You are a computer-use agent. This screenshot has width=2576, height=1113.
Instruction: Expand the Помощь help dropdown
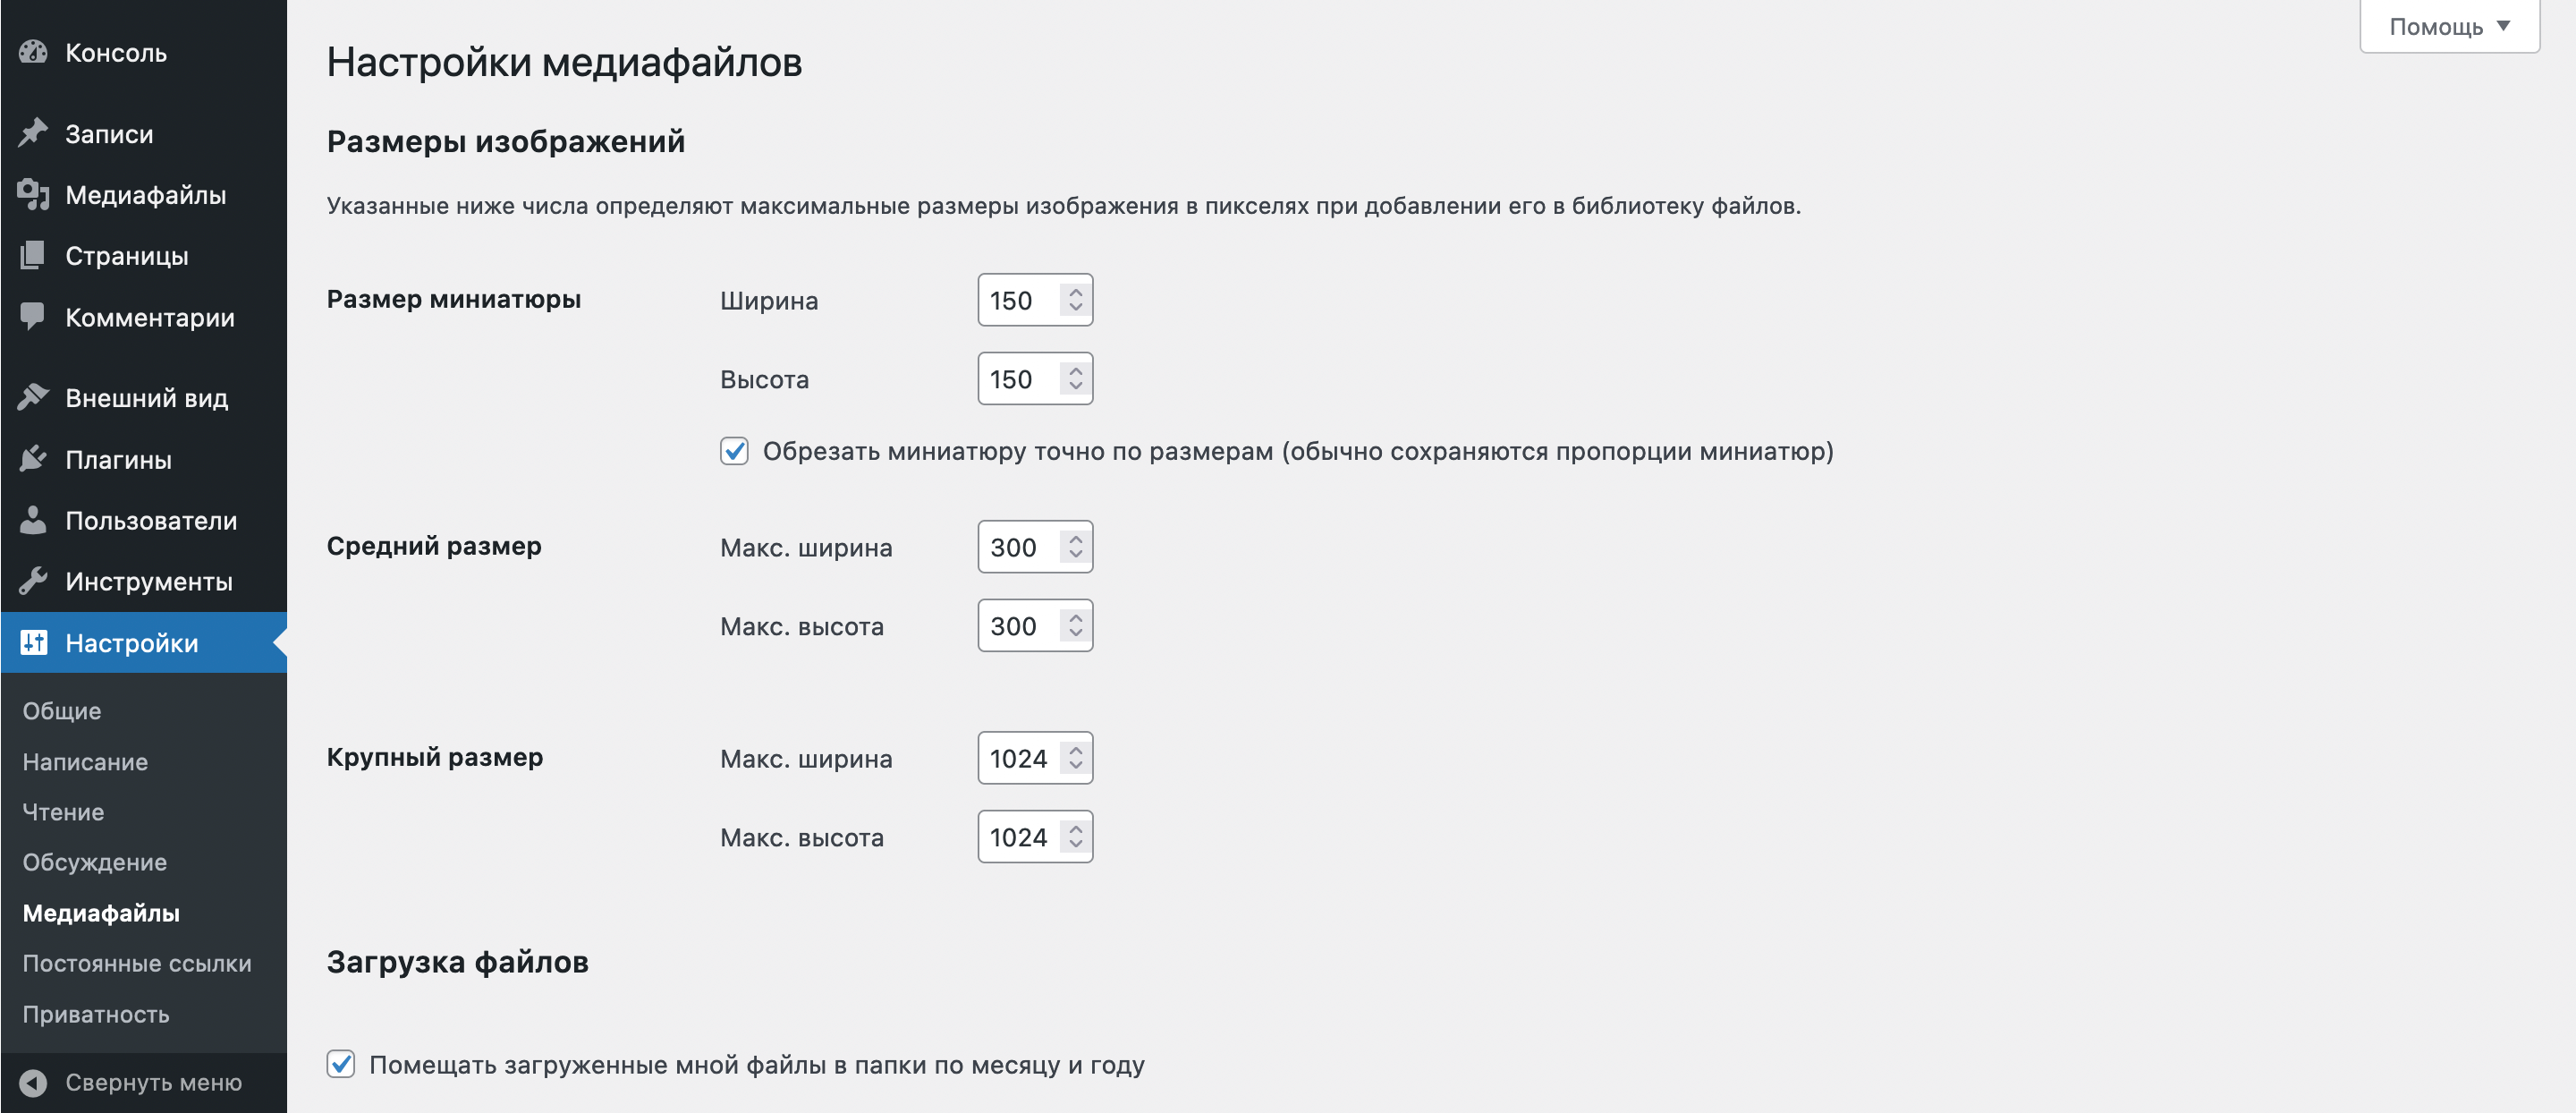[x=2449, y=26]
